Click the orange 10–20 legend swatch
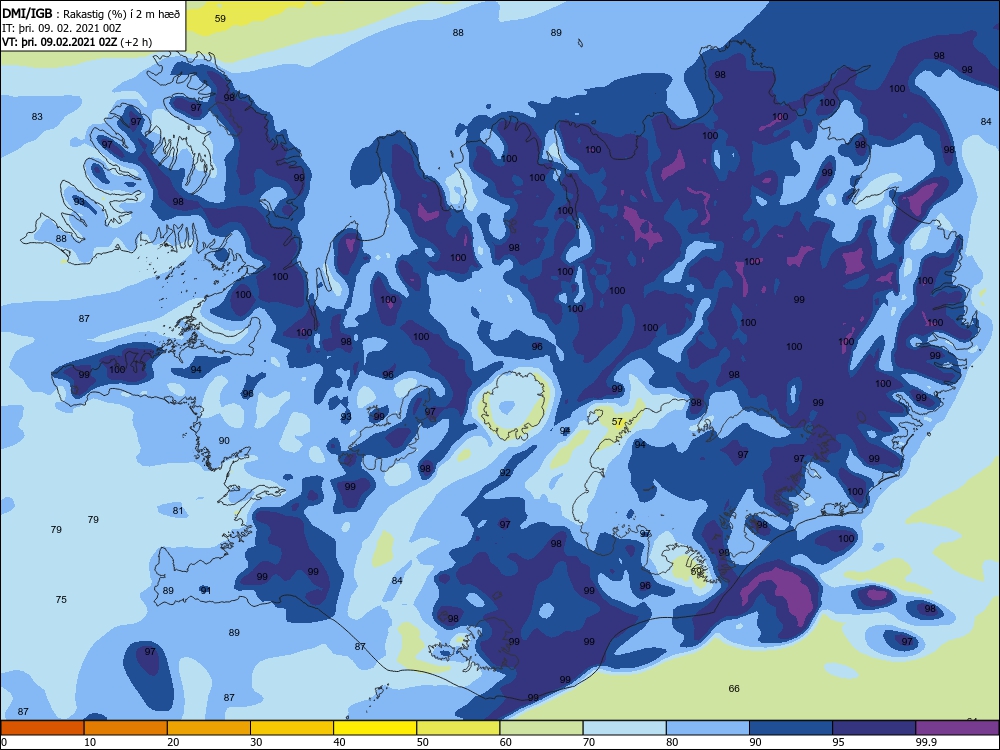 (126, 728)
